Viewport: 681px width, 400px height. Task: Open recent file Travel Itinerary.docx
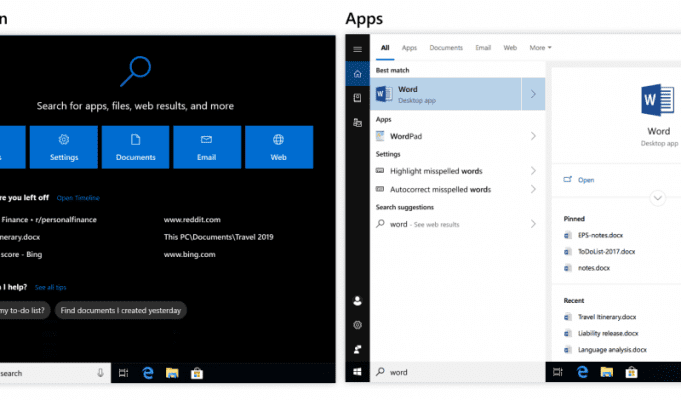(x=607, y=317)
